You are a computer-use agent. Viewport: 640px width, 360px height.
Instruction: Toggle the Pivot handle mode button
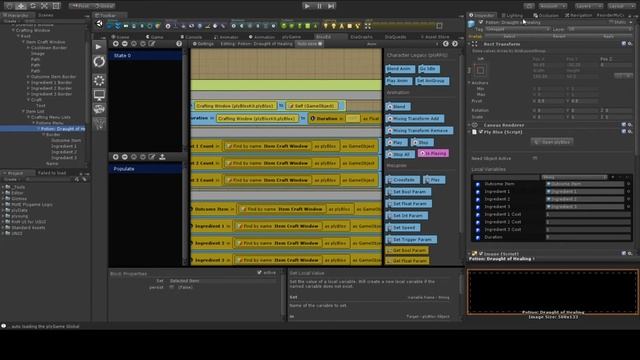pos(80,6)
